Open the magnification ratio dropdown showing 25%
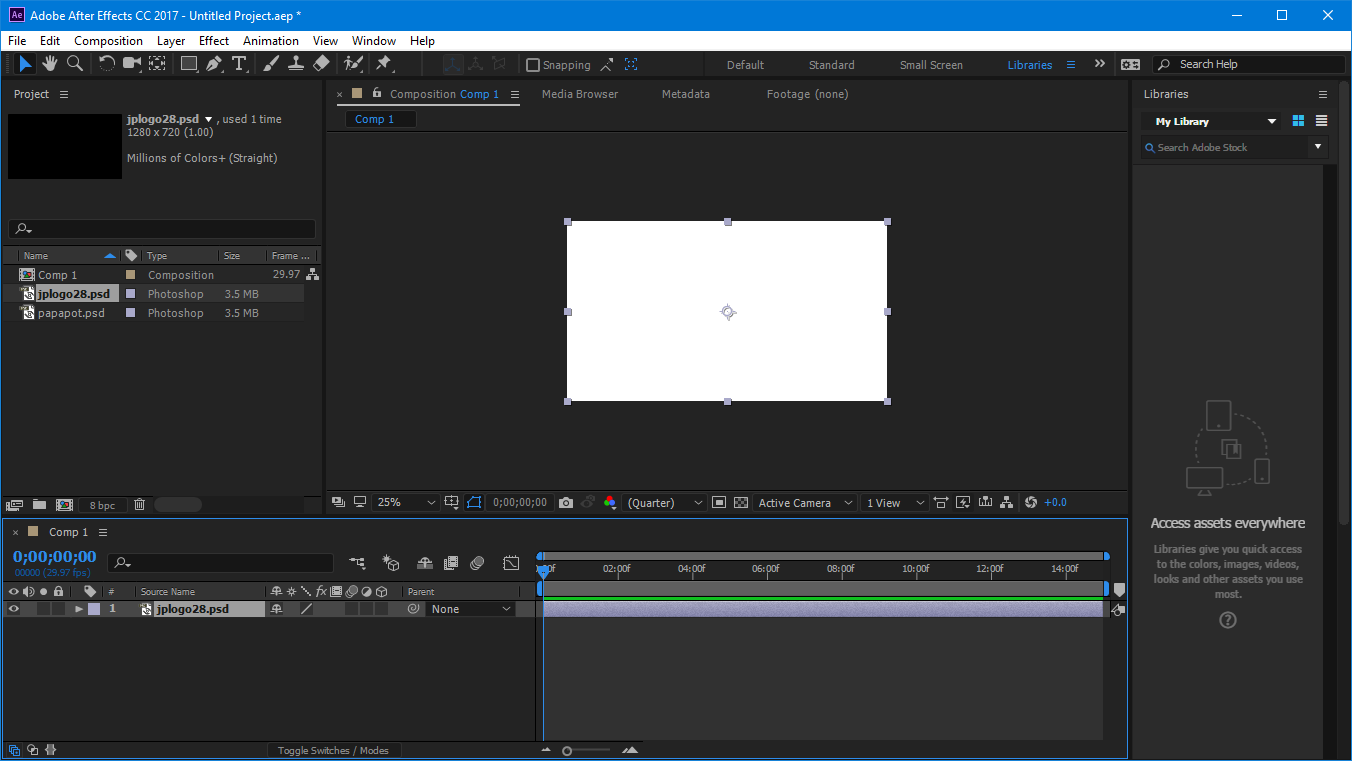Screen dimensions: 1352x761 pos(405,502)
